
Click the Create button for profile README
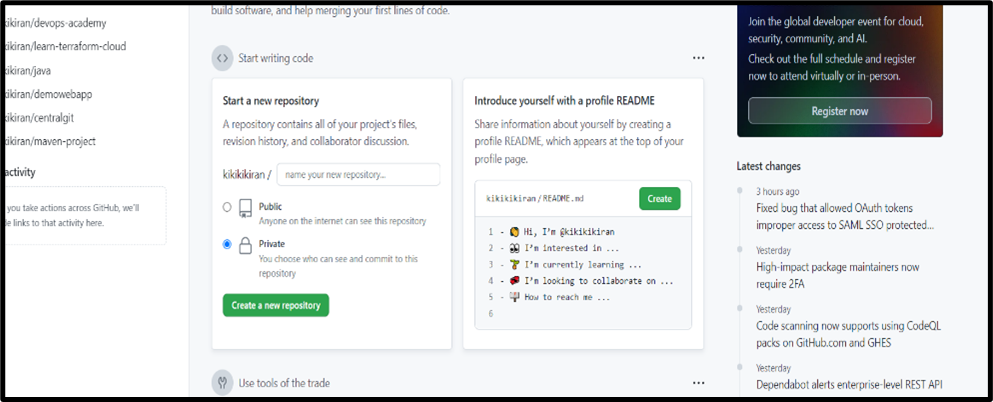659,198
